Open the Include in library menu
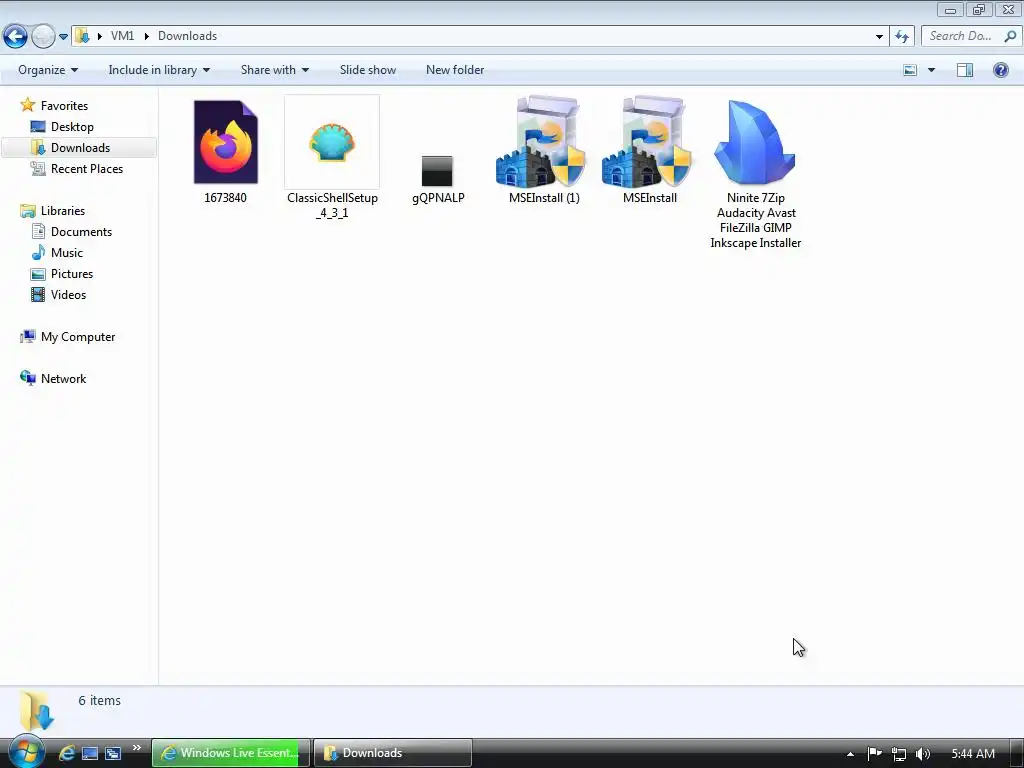Image resolution: width=1024 pixels, height=768 pixels. click(159, 70)
